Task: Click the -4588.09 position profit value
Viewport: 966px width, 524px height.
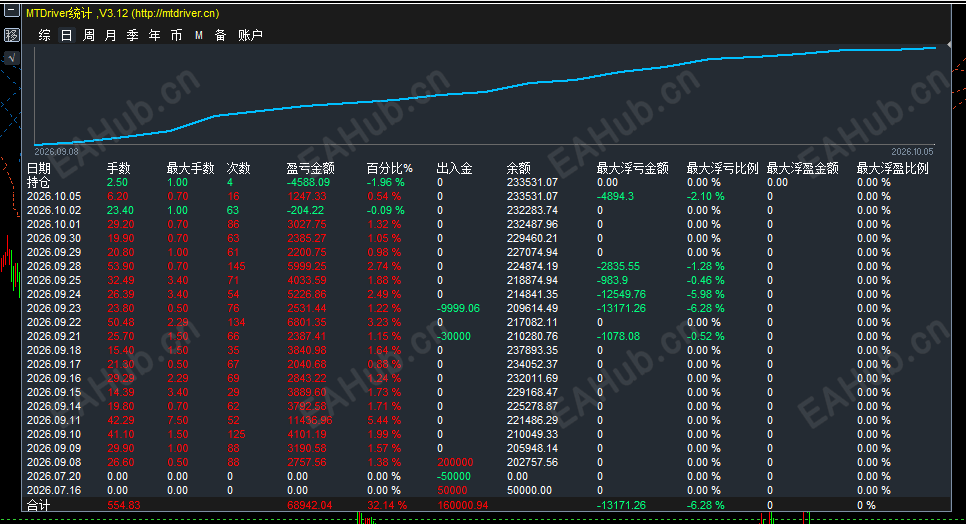Action: pos(308,182)
